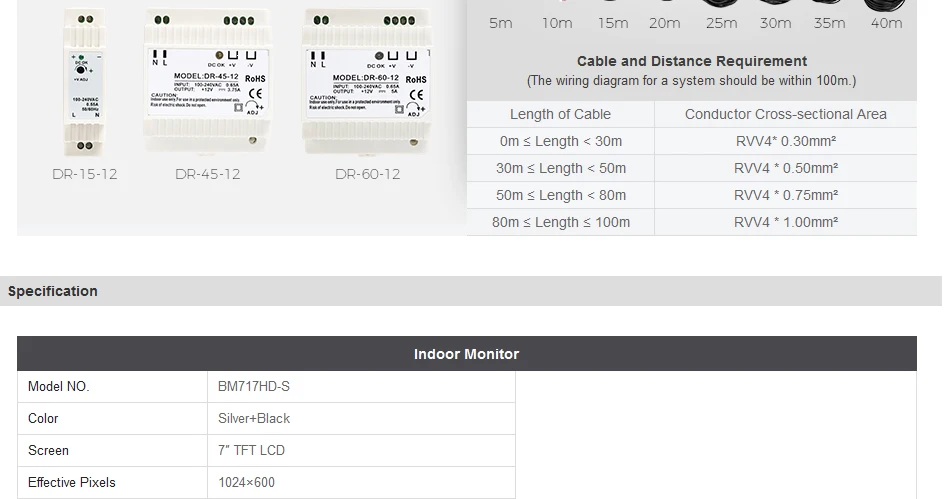Select the 1024×600 Effective Pixels value
Screen dimensions: 950x499
[x=246, y=483]
